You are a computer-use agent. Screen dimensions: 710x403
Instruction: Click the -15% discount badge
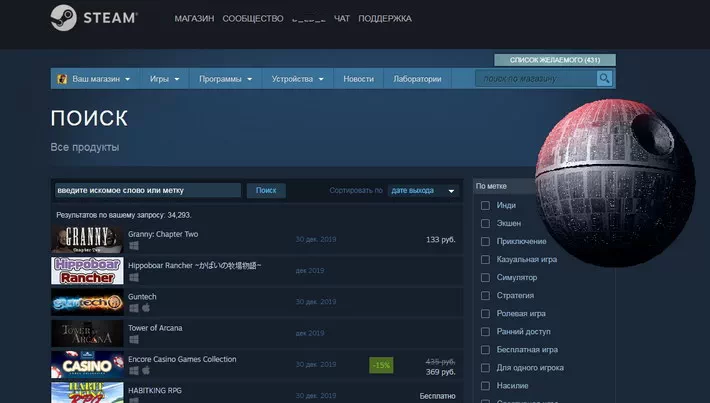381,365
